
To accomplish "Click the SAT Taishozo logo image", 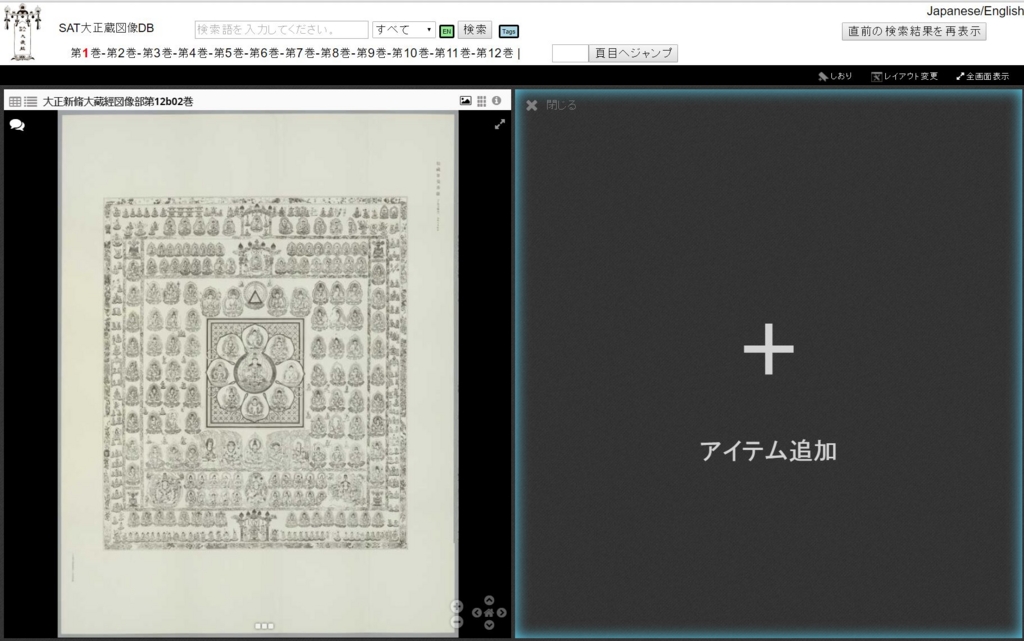I will click(x=22, y=33).
